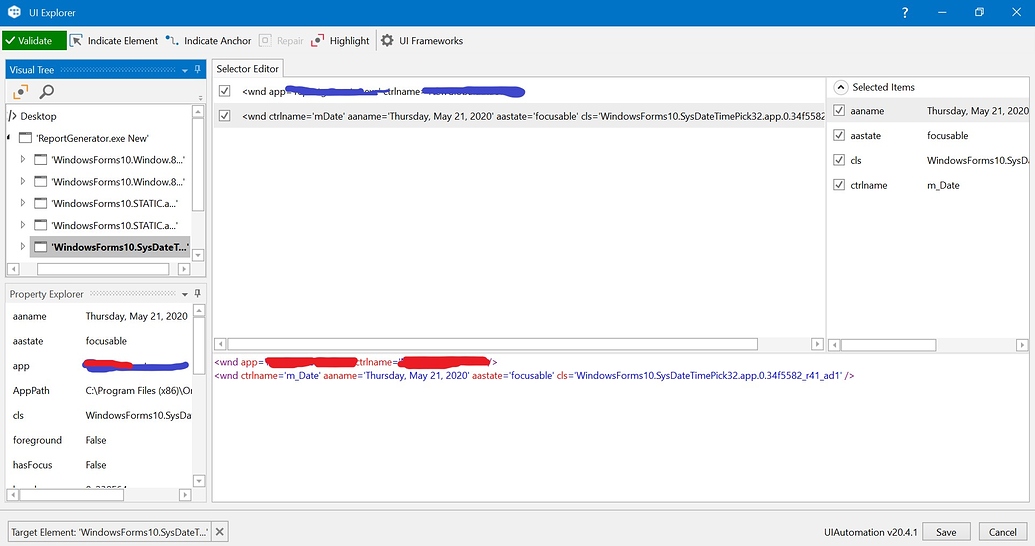
Task: Select hasFocus property row
Action: 100,465
